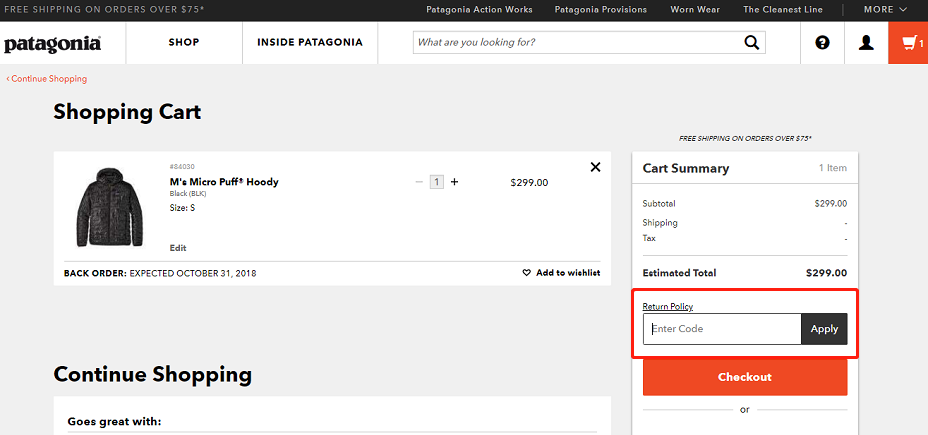Screen dimensions: 928x435
Task: Click the item price $299.00
Action: click(529, 182)
